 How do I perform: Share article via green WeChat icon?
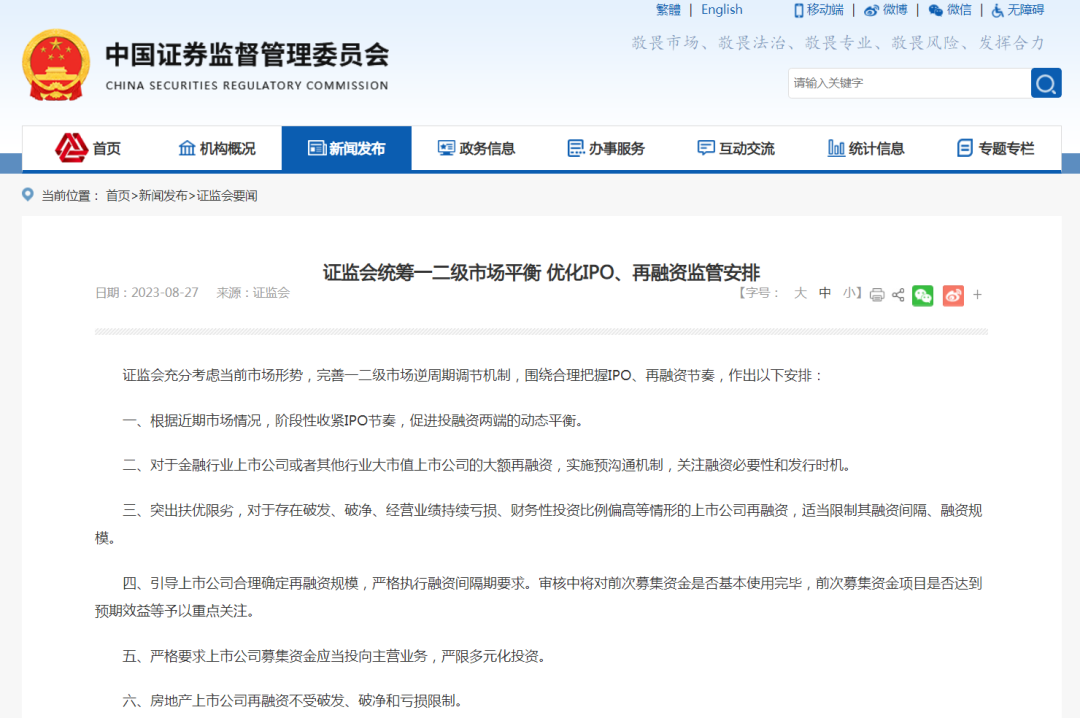(923, 295)
